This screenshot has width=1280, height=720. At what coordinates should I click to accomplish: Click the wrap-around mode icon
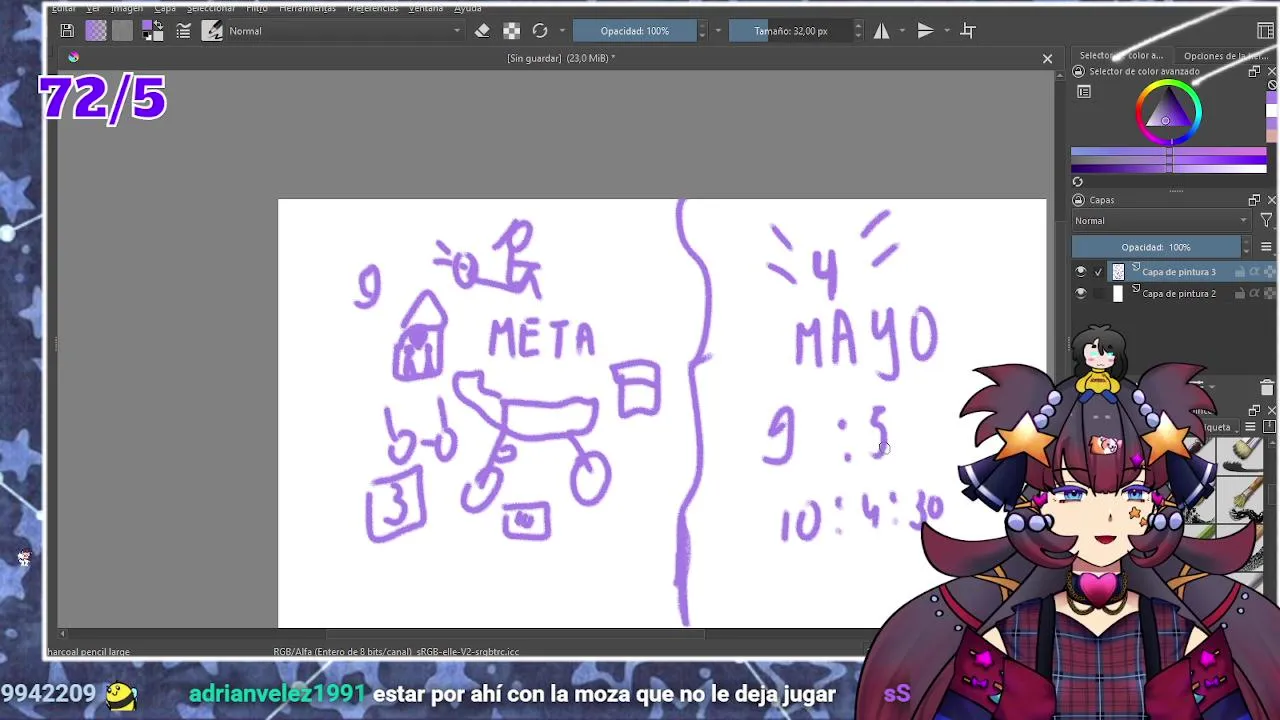point(968,31)
